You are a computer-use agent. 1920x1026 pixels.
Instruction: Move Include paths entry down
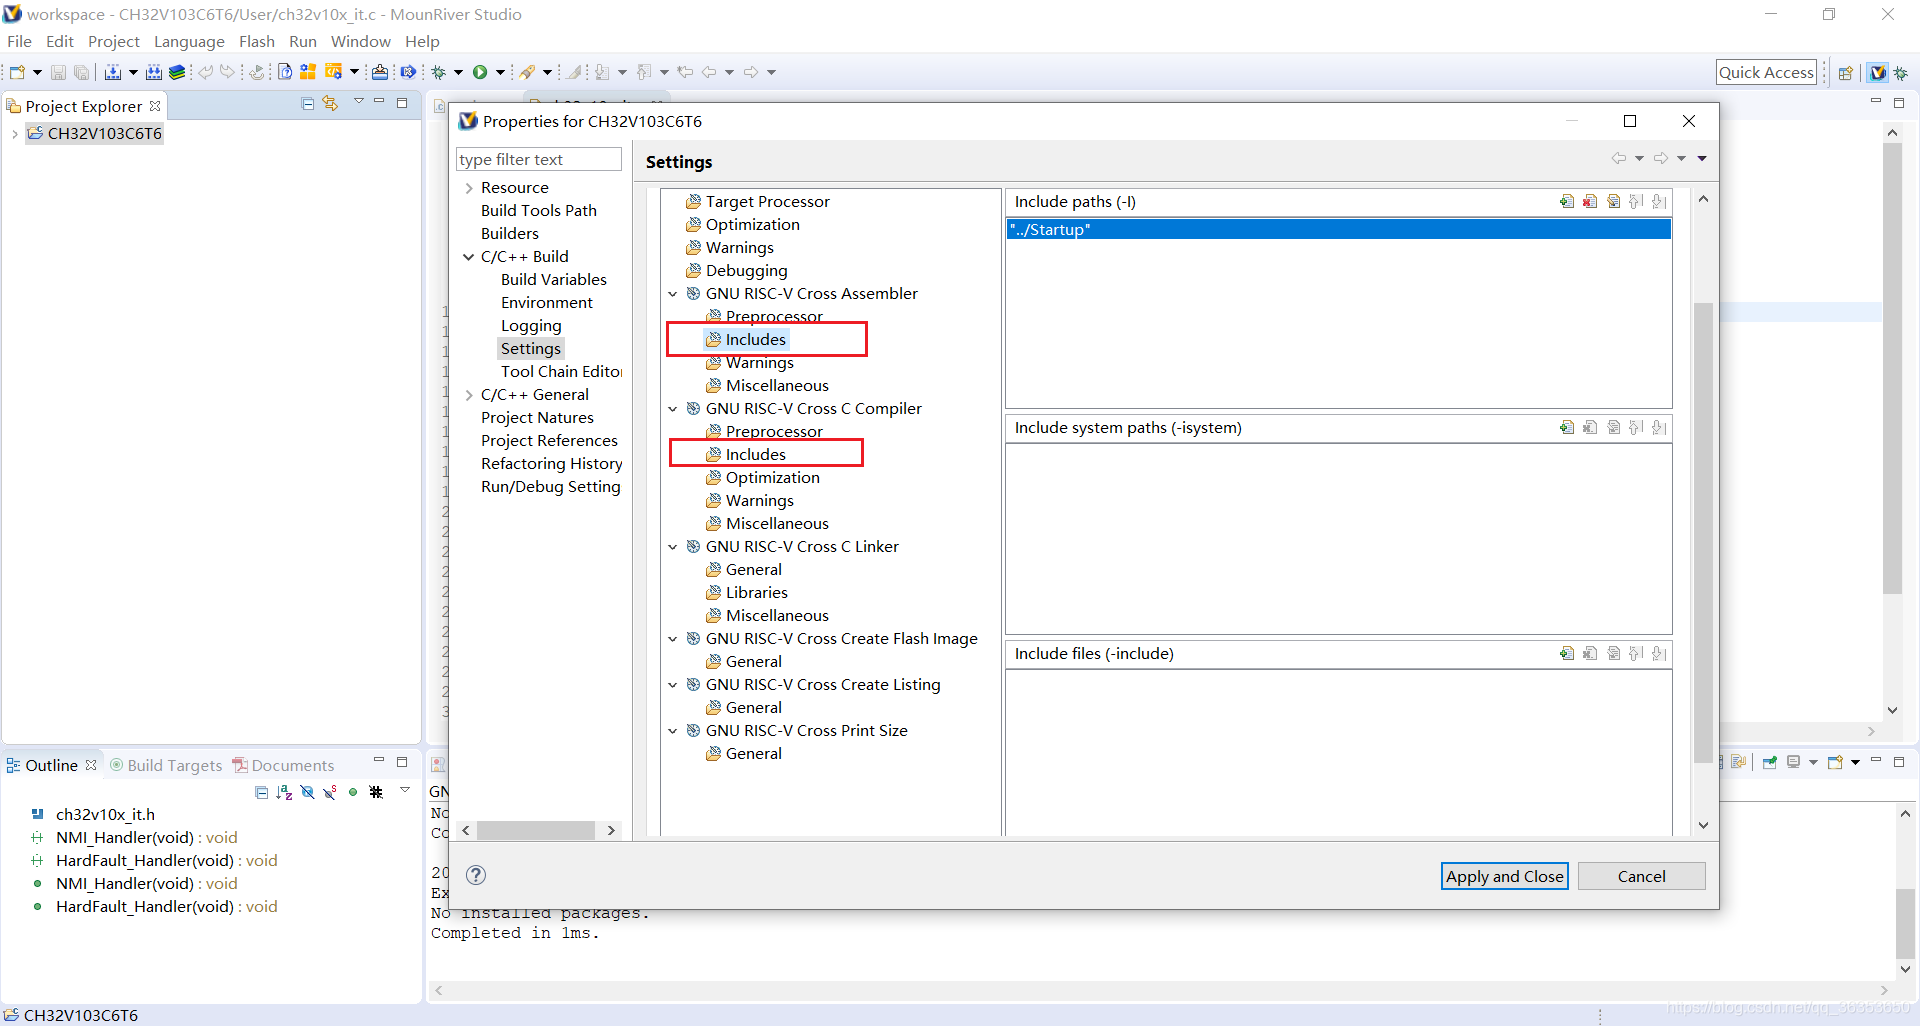click(x=1659, y=201)
